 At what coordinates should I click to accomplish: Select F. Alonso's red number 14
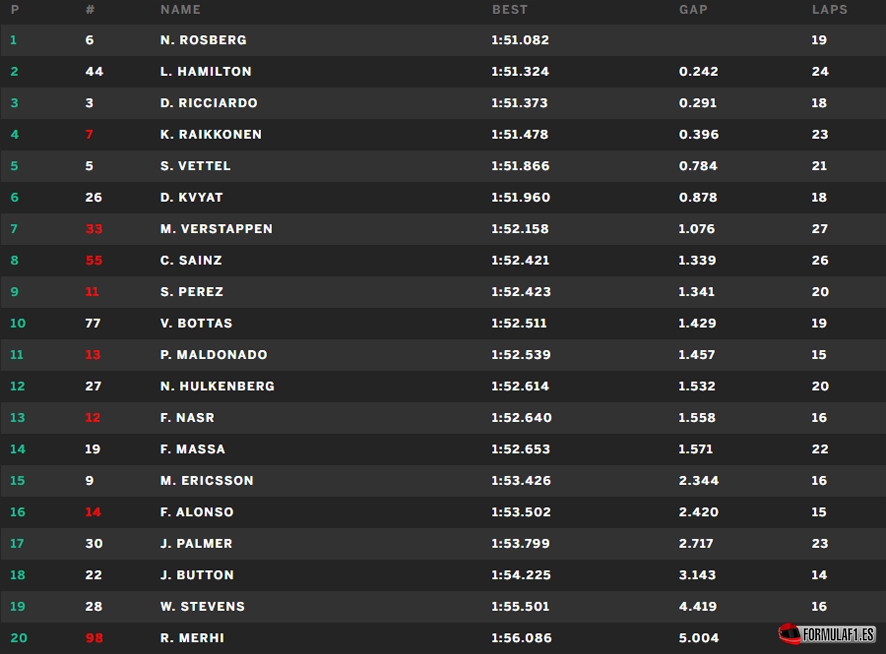coord(93,512)
